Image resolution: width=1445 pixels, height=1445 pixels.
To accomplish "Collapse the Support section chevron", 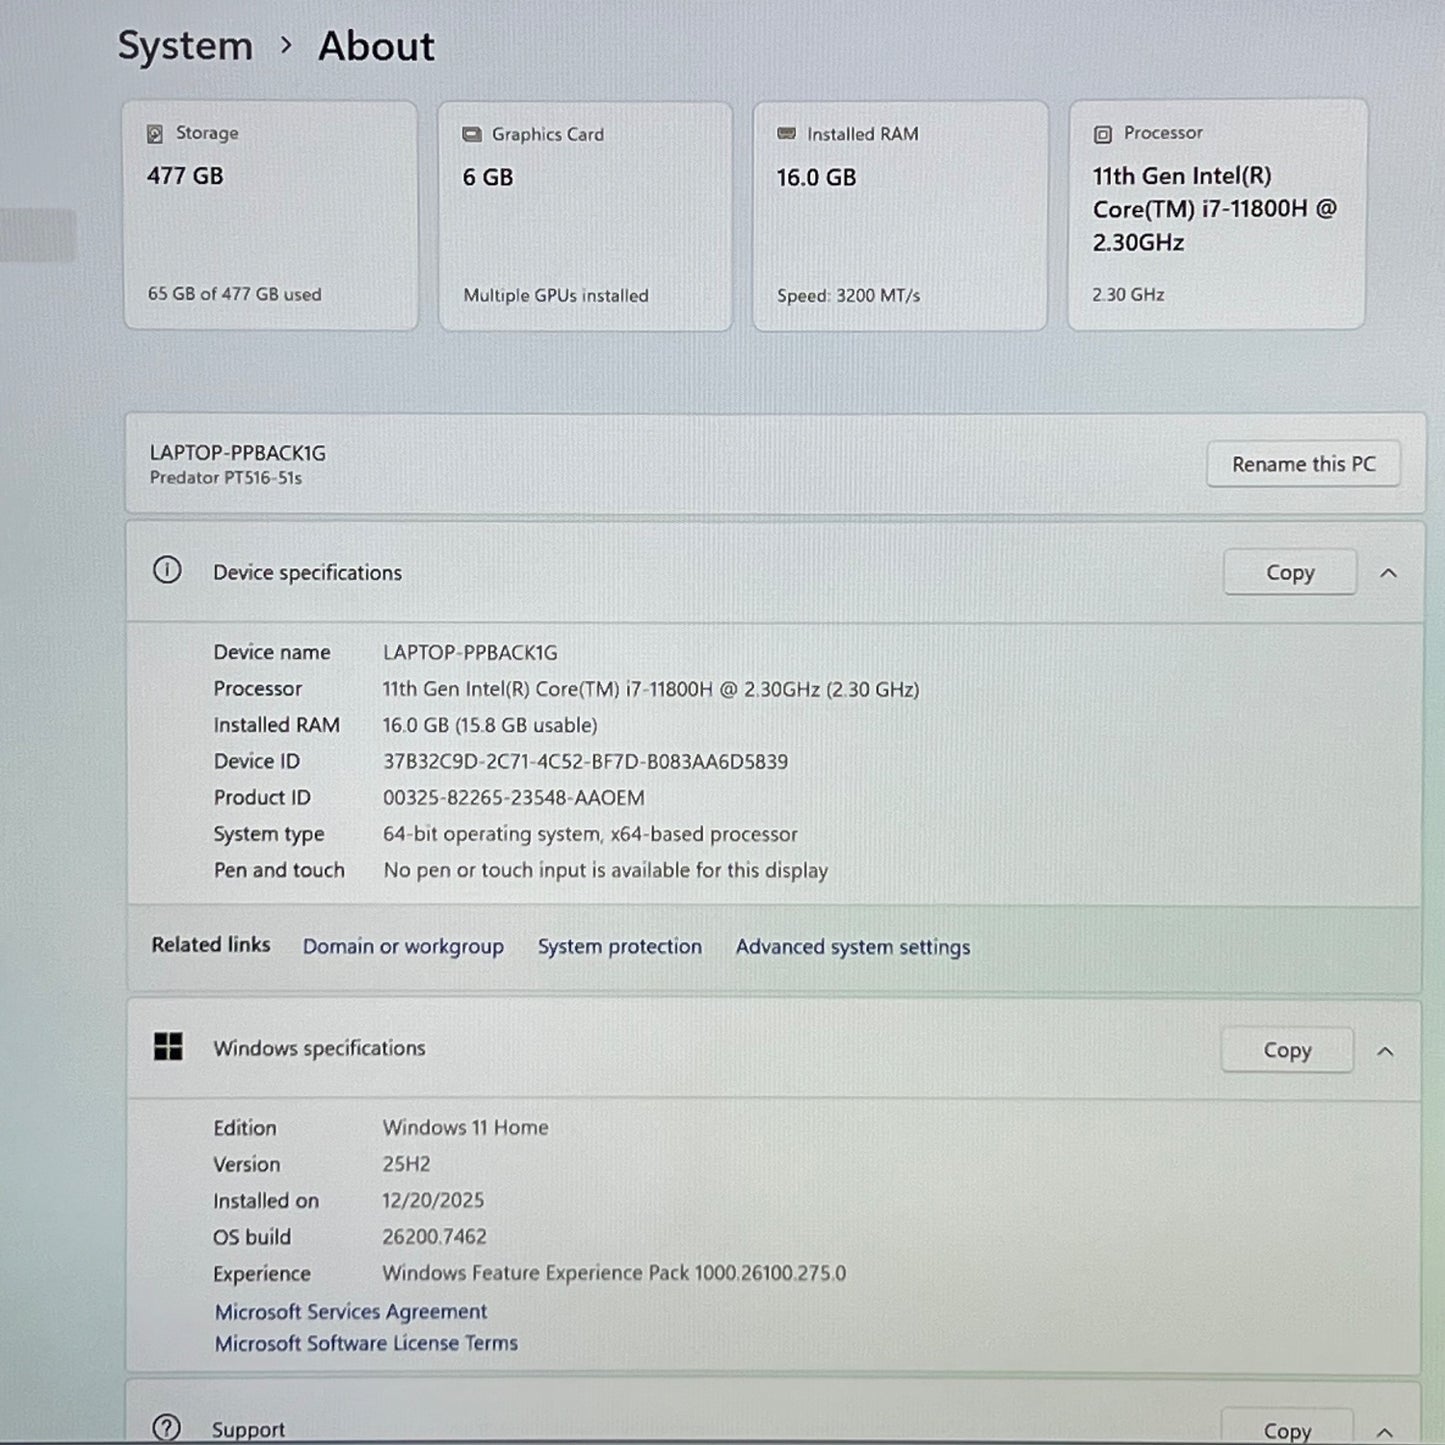I will (1385, 1432).
